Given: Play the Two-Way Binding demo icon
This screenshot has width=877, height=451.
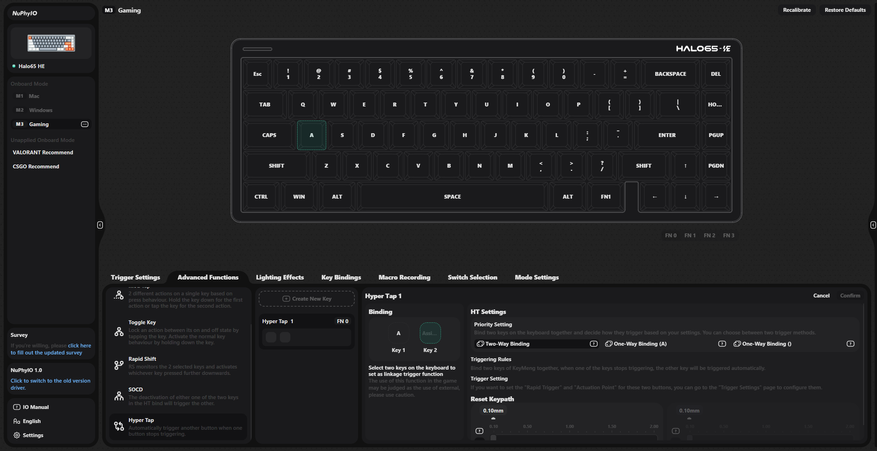Looking at the screenshot, I should pos(593,344).
